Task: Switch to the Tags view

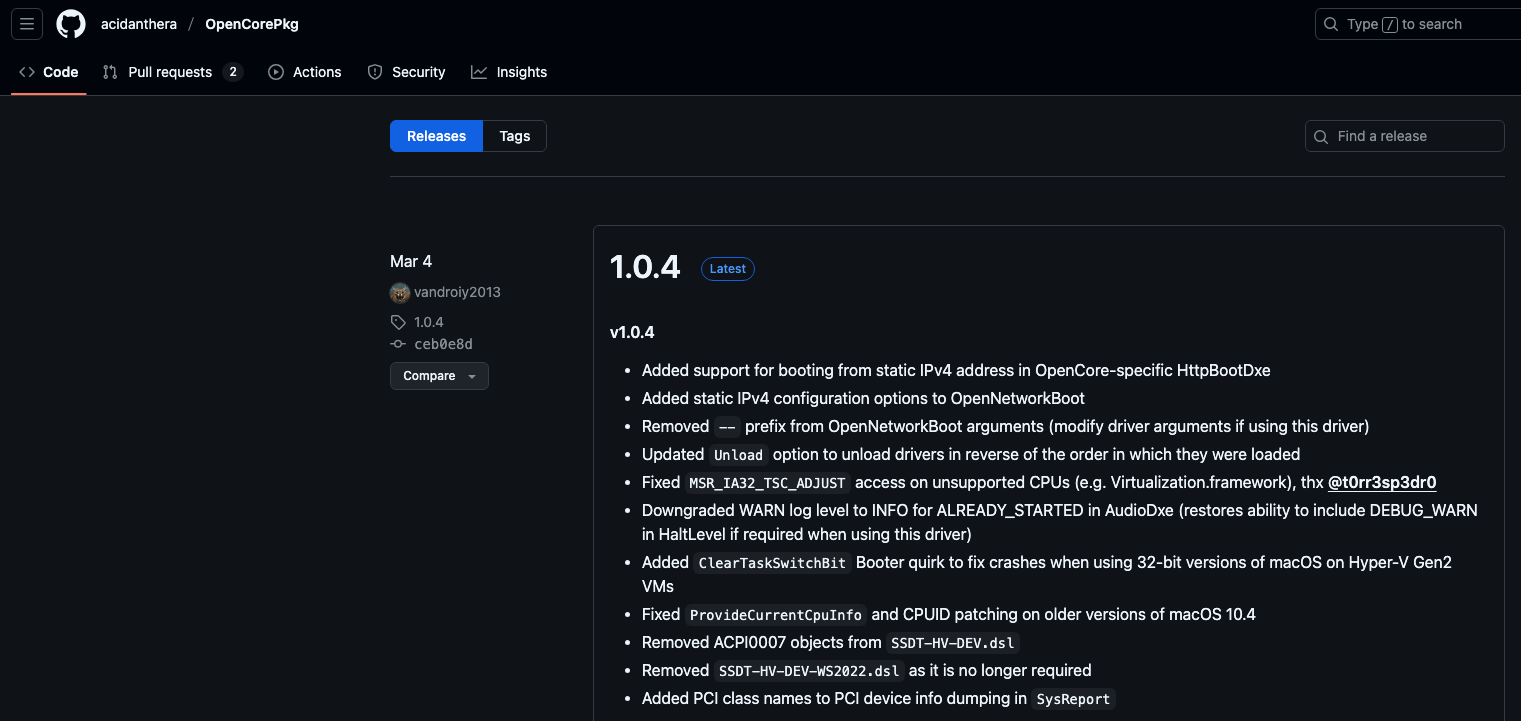Action: click(x=515, y=136)
